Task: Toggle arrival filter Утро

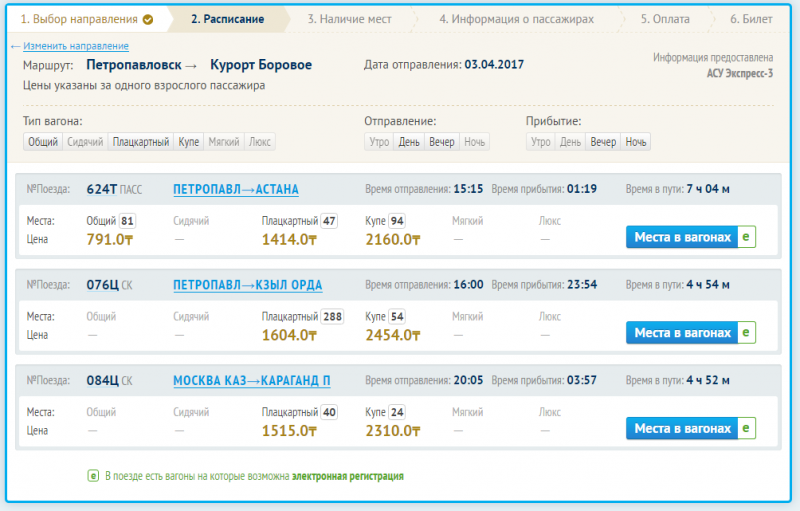Action: [541, 142]
